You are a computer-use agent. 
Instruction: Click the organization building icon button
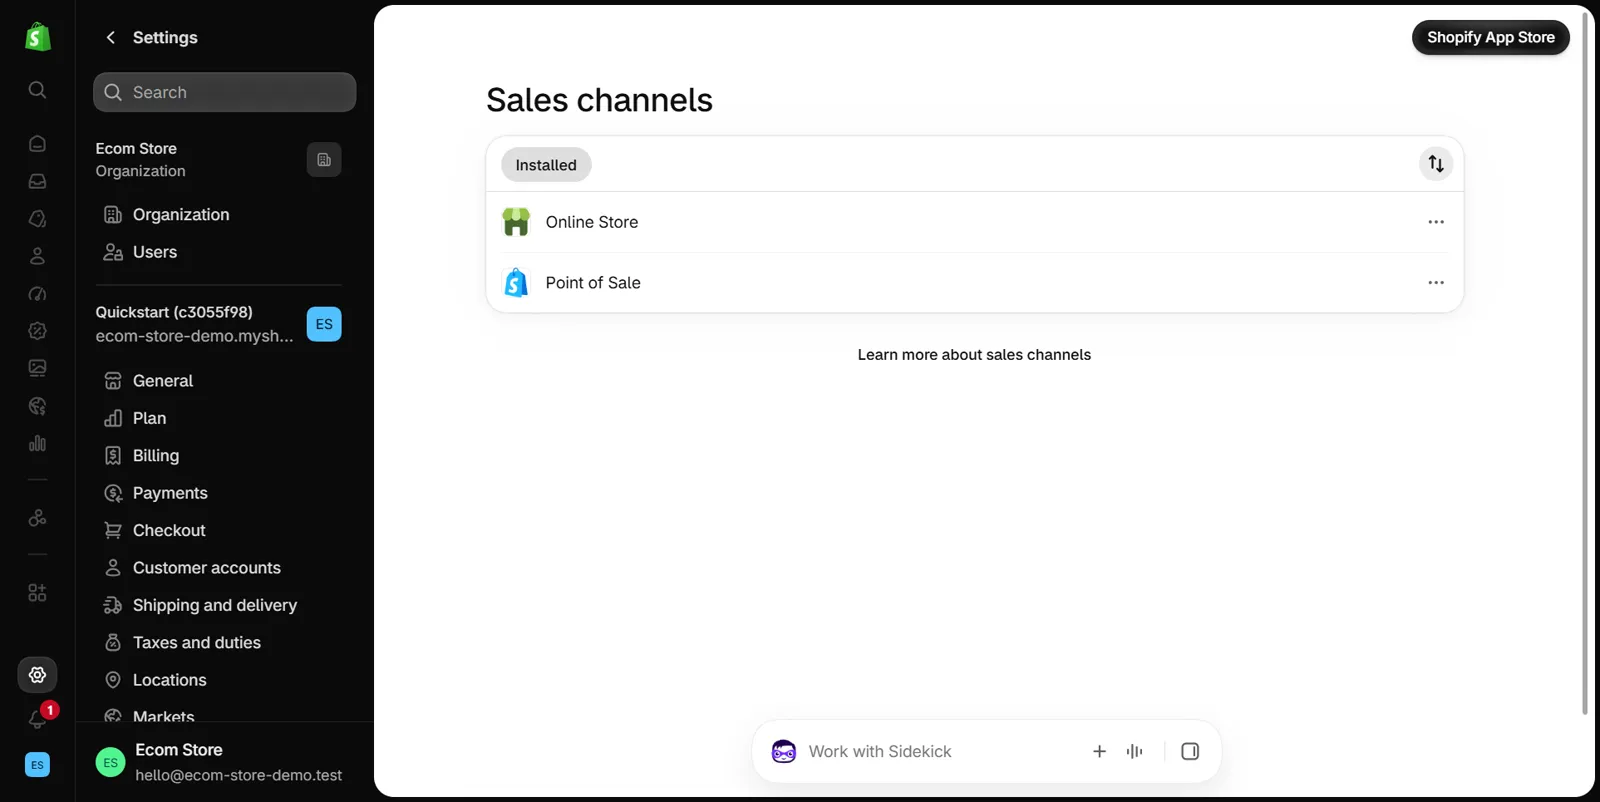pyautogui.click(x=324, y=160)
